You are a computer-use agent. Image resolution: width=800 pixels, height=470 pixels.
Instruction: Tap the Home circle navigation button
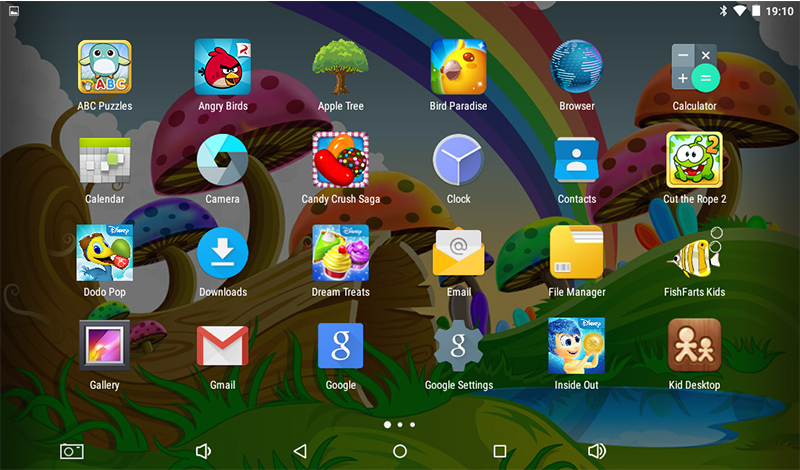coord(400,451)
